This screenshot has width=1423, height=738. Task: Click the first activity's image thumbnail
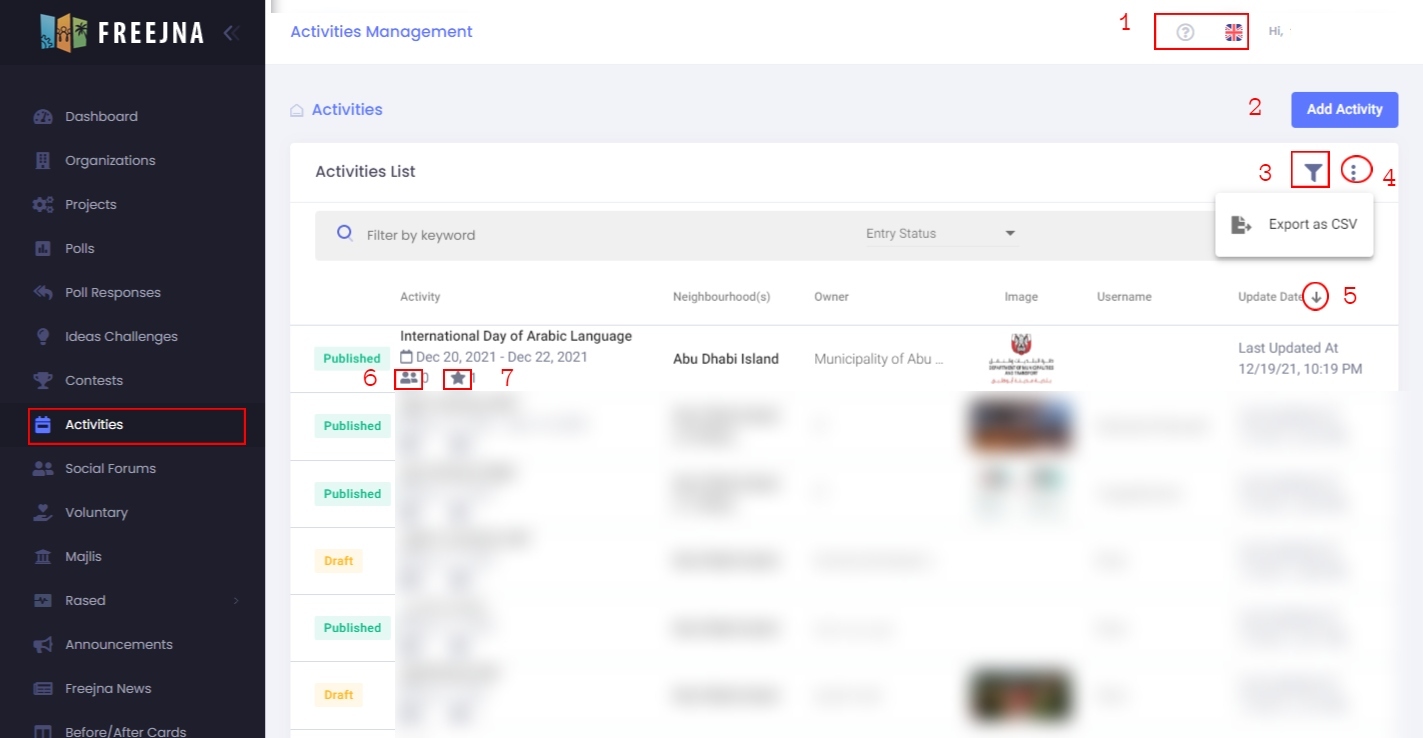tap(1021, 358)
